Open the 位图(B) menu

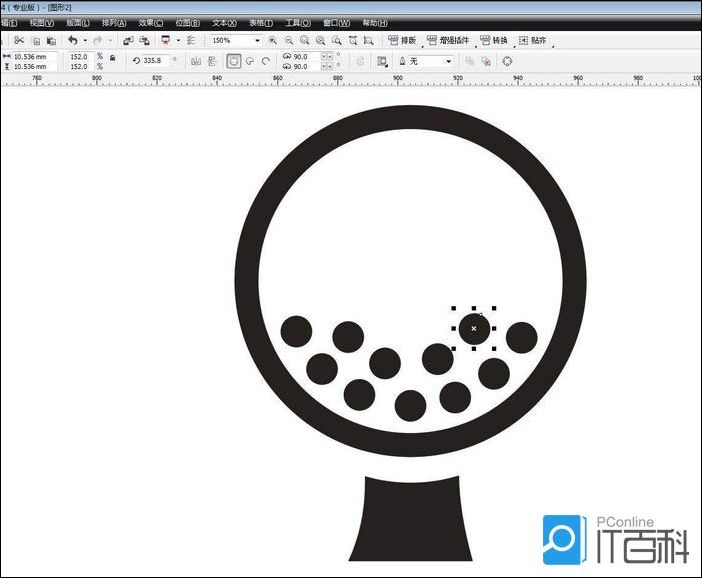pyautogui.click(x=188, y=23)
